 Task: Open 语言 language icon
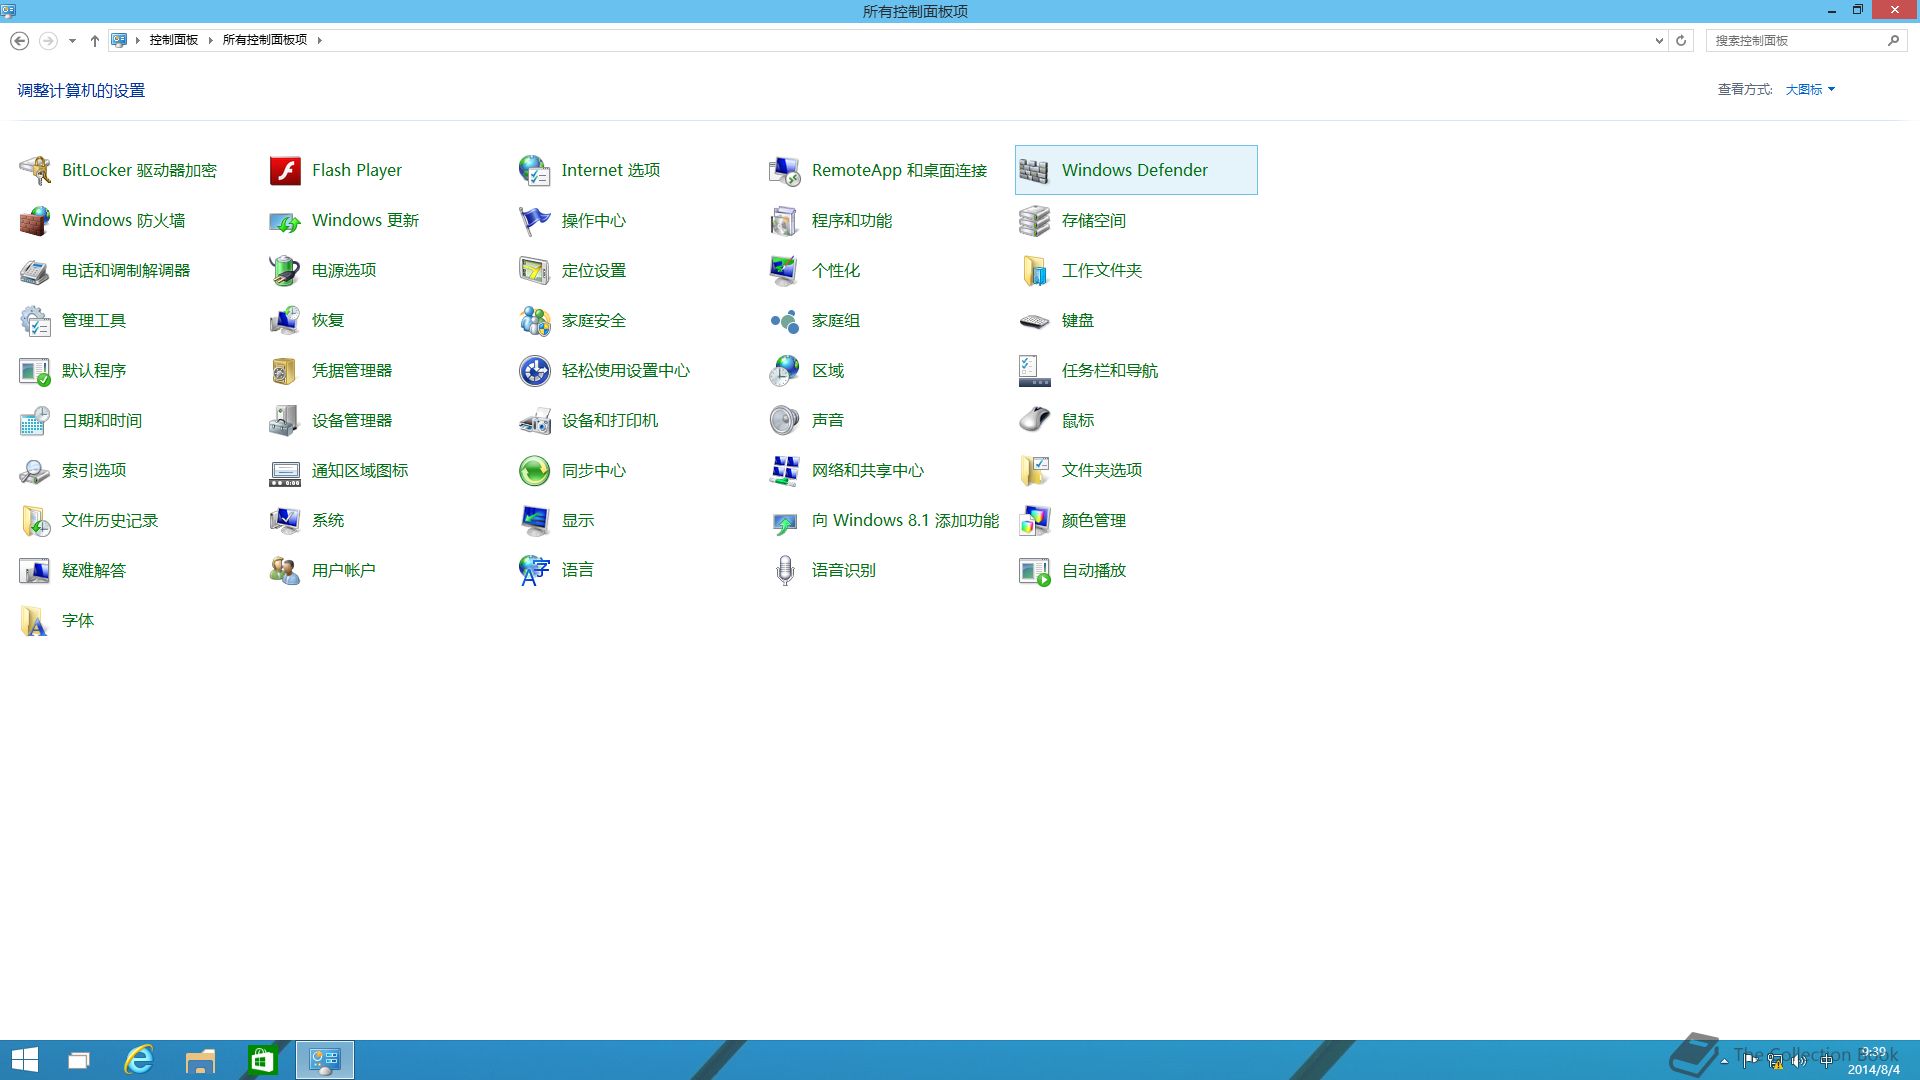tap(535, 570)
